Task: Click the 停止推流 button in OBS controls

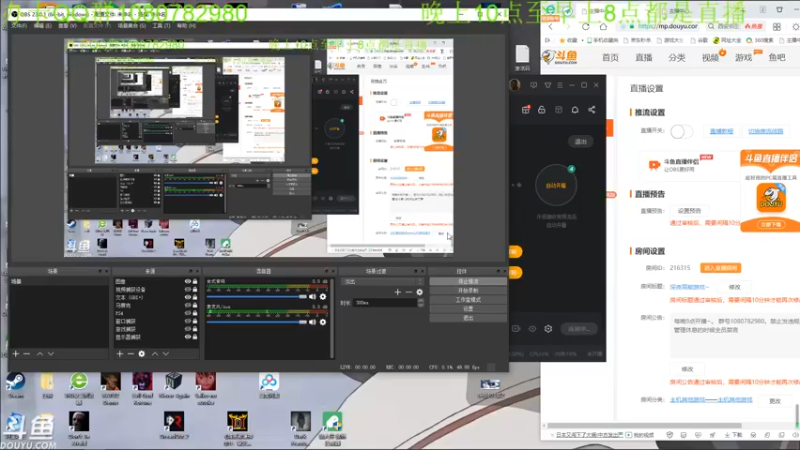Action: [468, 282]
